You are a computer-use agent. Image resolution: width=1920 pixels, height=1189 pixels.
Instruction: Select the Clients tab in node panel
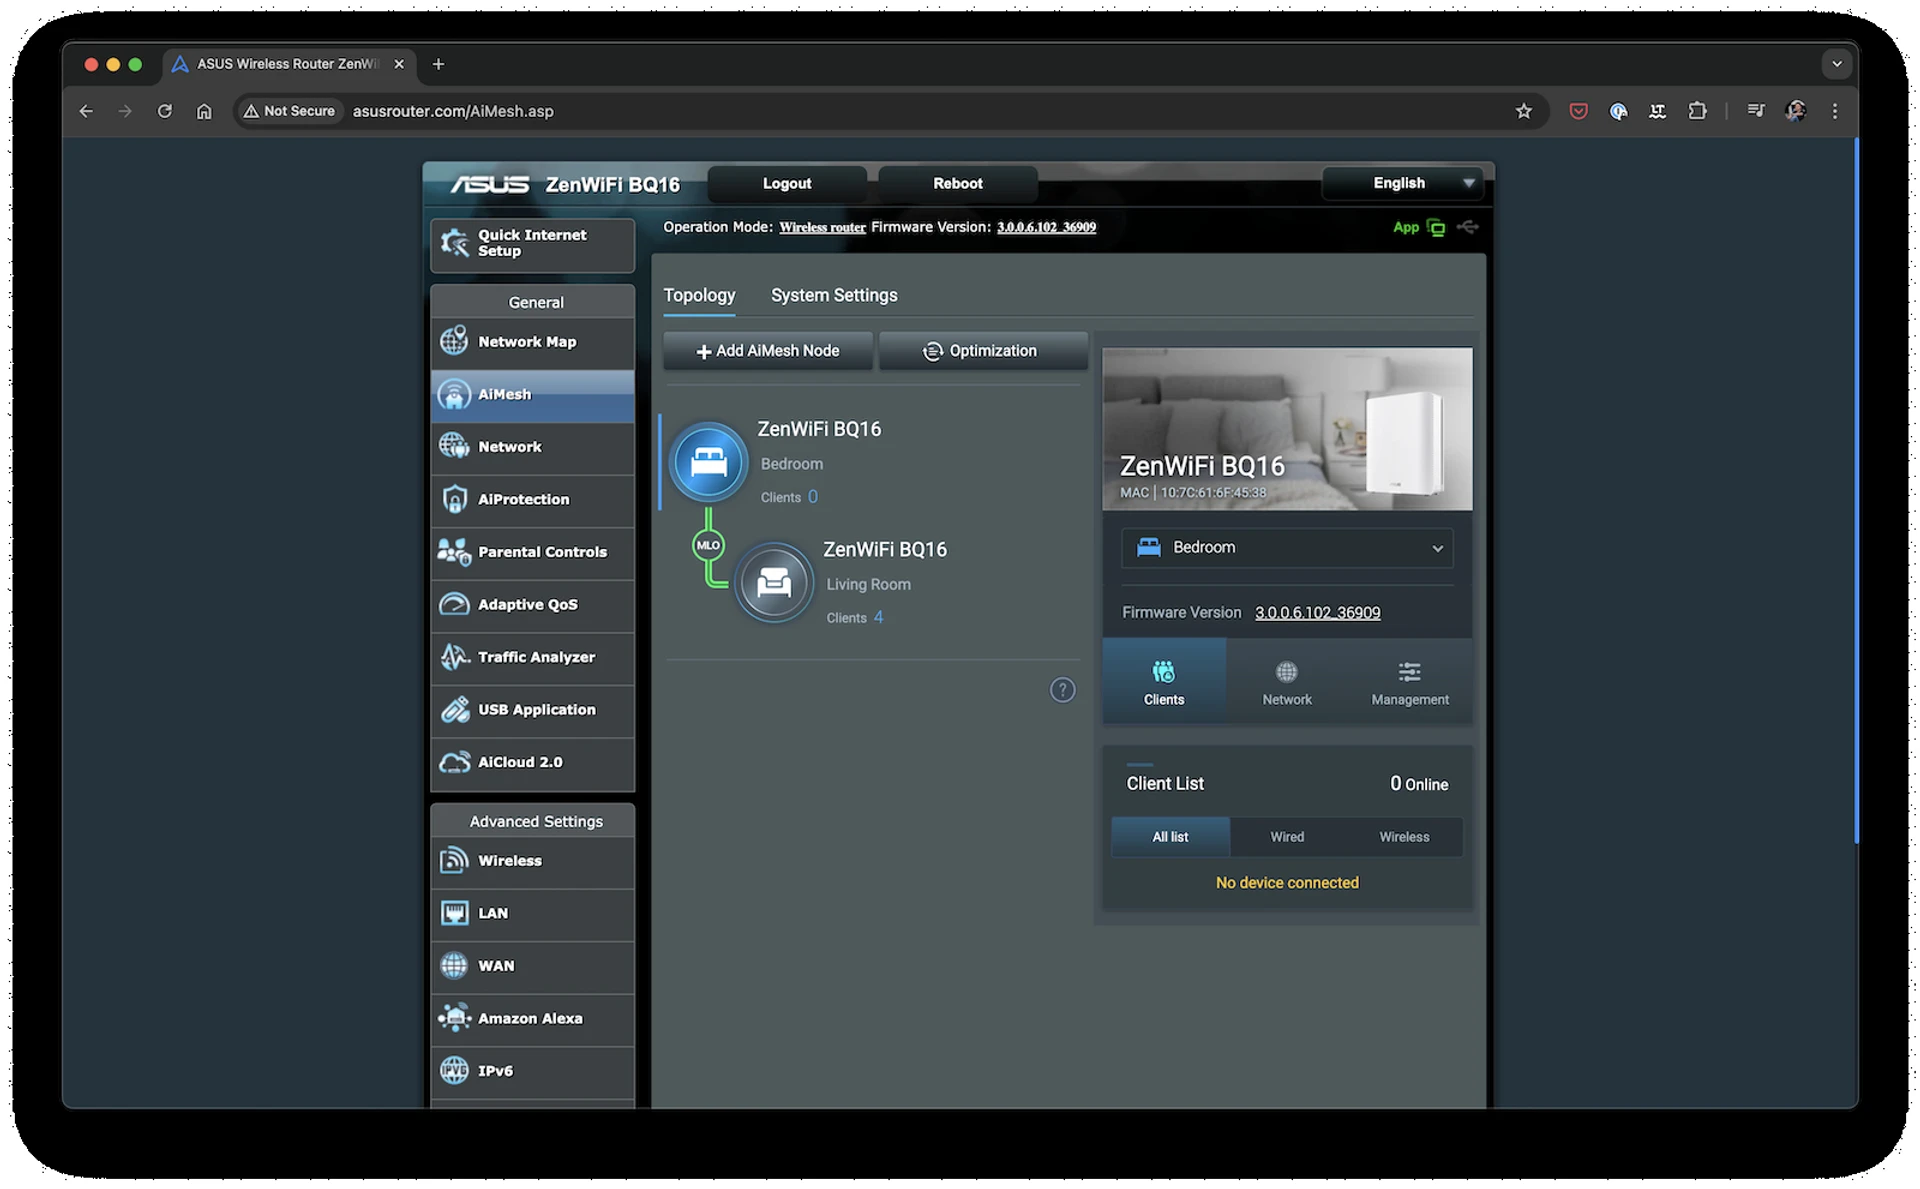(1164, 682)
